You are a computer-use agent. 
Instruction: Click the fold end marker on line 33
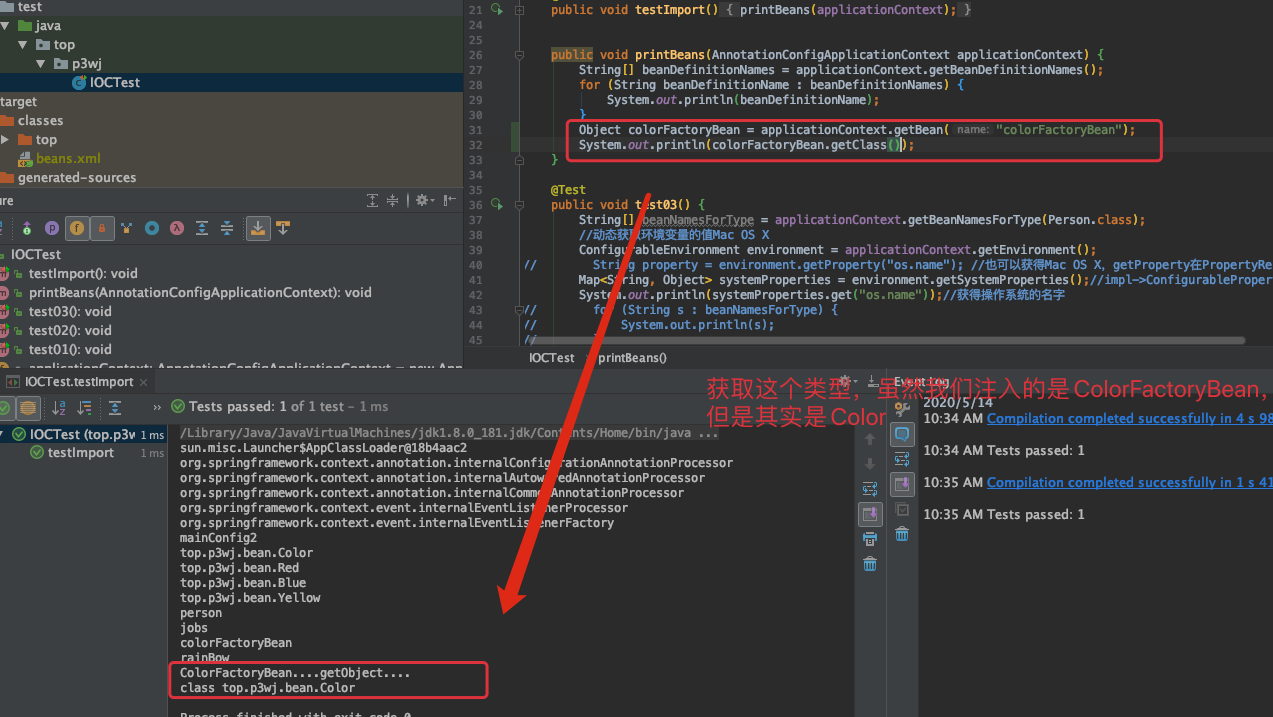pyautogui.click(x=521, y=160)
